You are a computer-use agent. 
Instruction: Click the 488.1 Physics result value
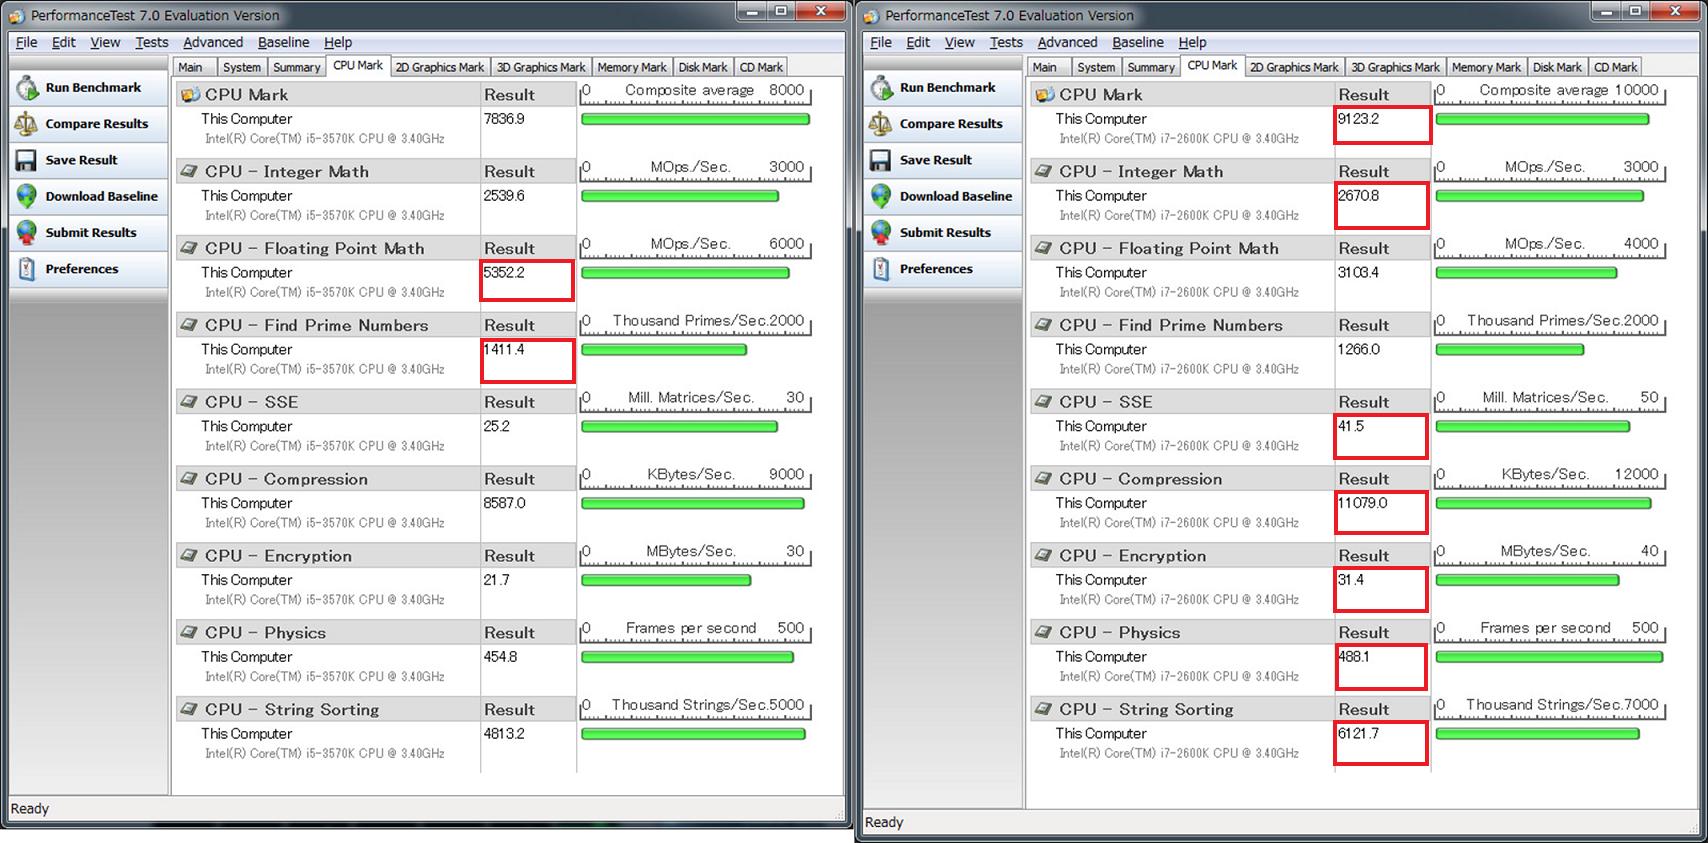(1354, 657)
